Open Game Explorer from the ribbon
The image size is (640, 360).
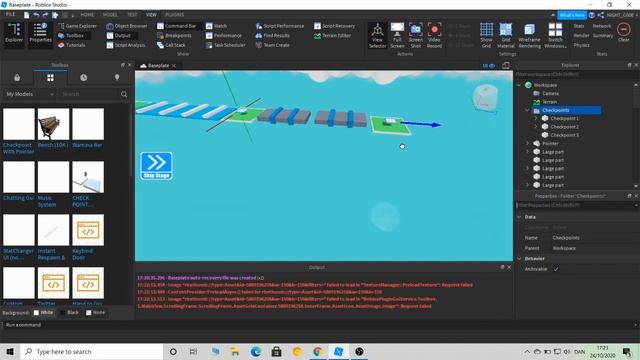click(77, 26)
